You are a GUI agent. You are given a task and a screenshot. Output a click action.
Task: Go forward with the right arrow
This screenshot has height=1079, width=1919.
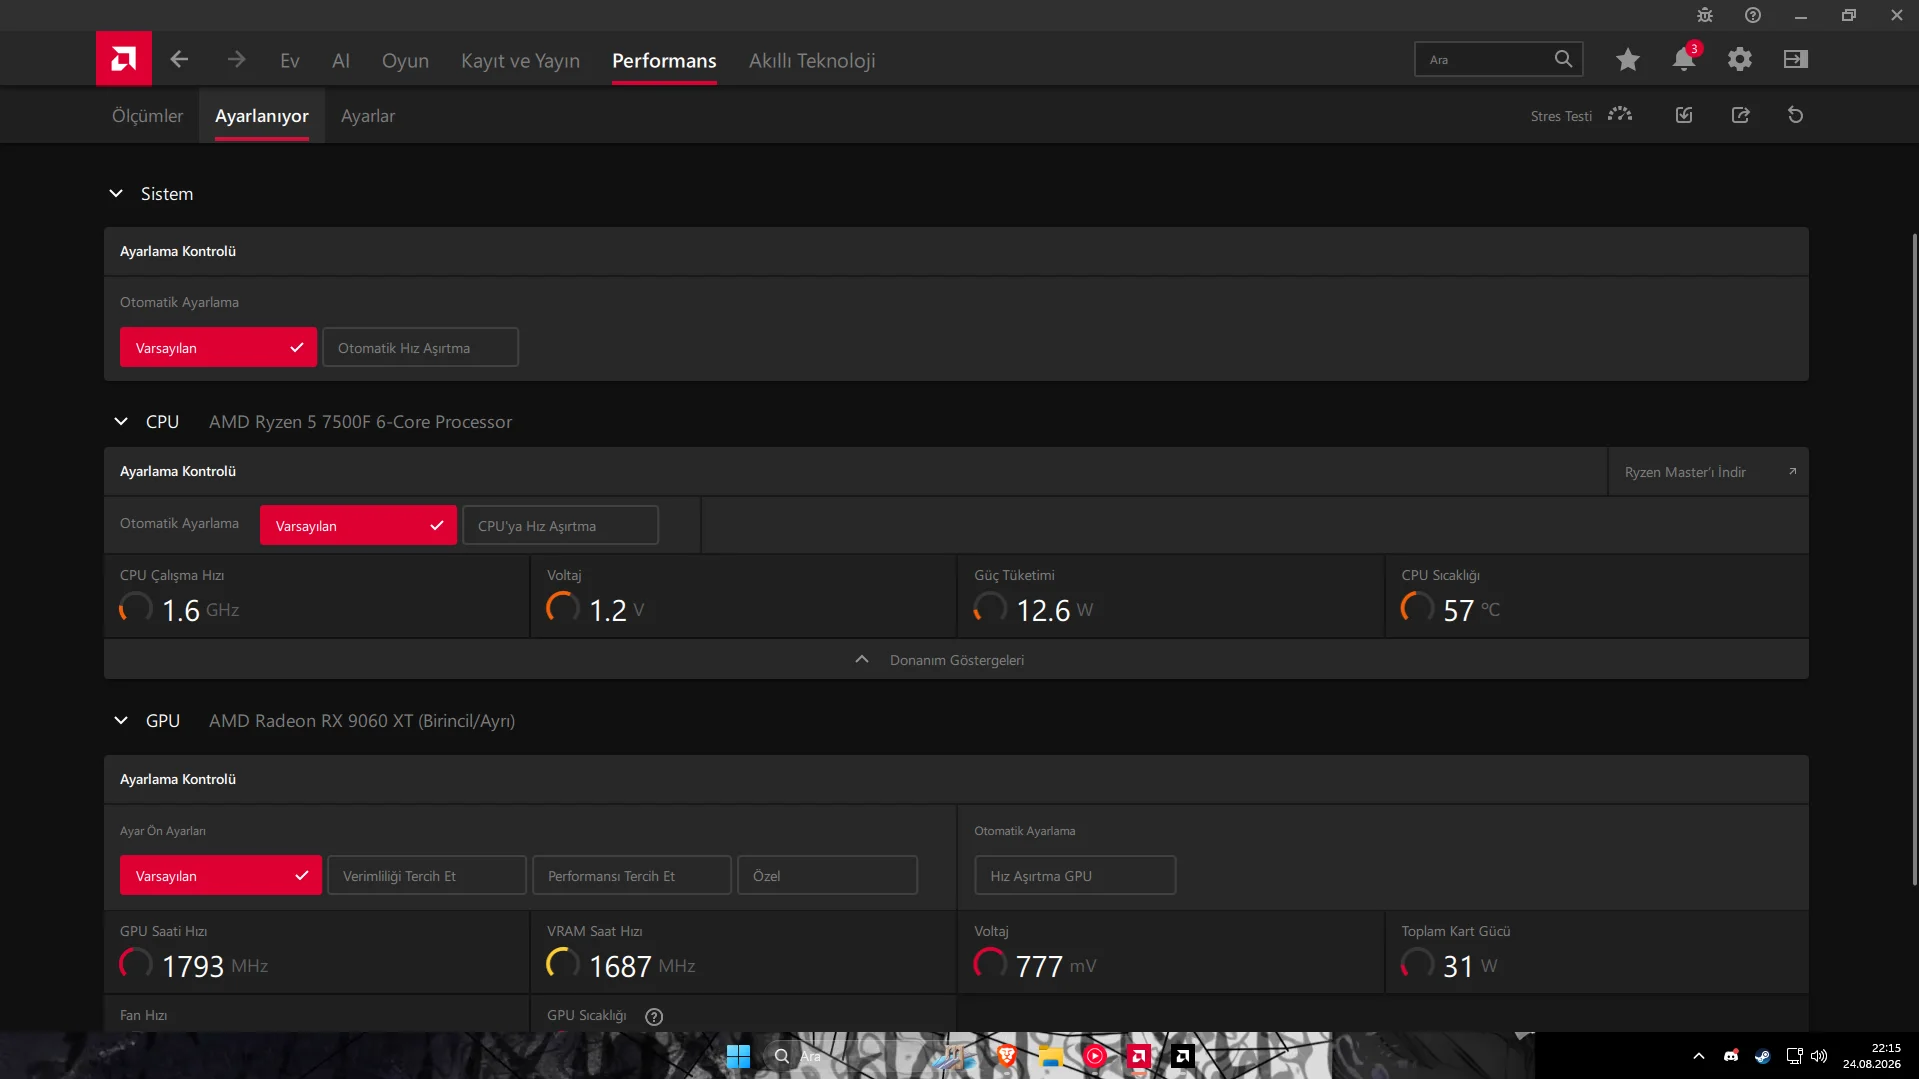pyautogui.click(x=236, y=60)
